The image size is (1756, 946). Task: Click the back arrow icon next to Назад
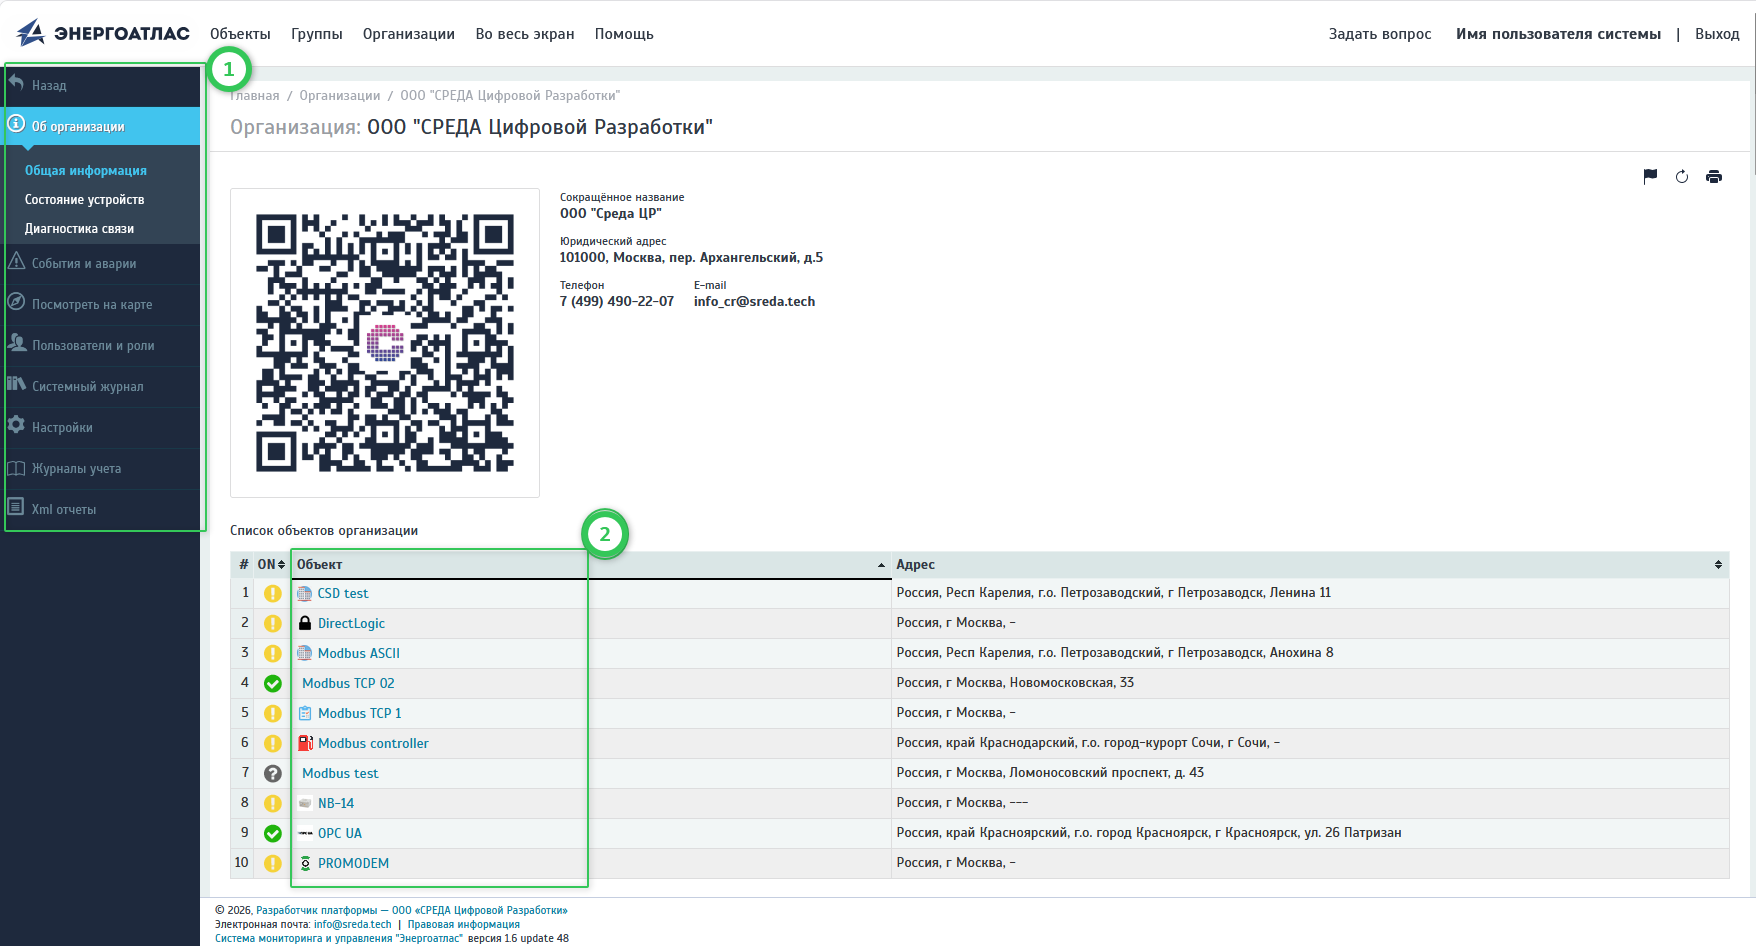tap(16, 84)
